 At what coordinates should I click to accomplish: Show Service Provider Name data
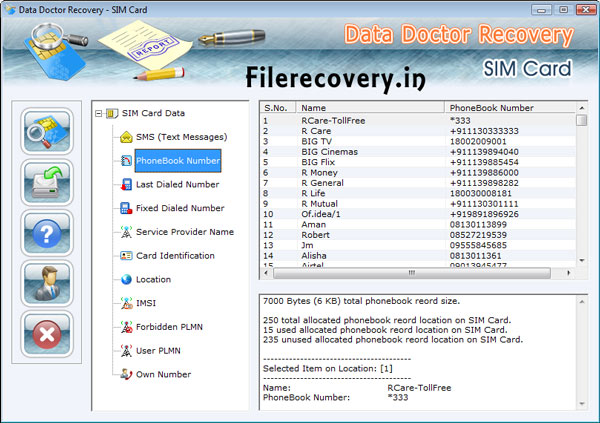(185, 232)
